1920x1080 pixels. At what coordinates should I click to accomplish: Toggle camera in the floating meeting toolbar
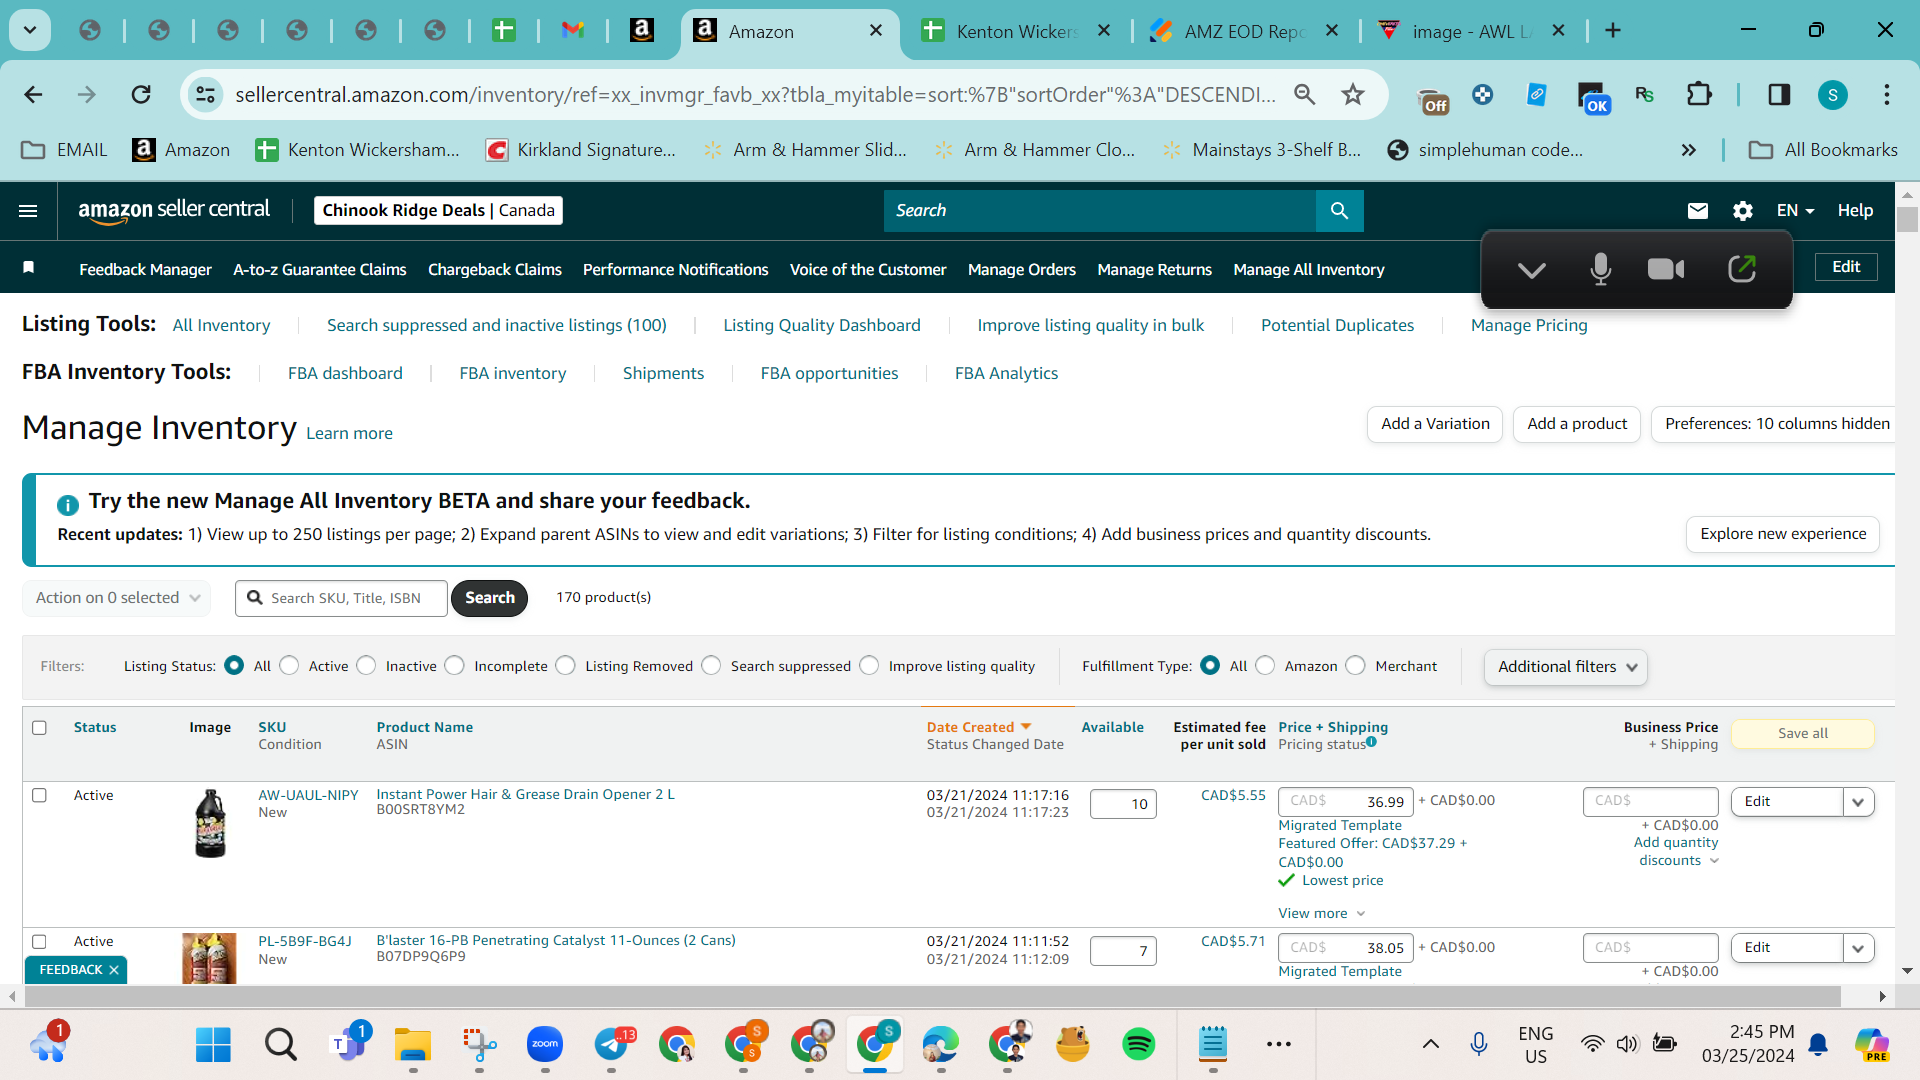tap(1666, 269)
